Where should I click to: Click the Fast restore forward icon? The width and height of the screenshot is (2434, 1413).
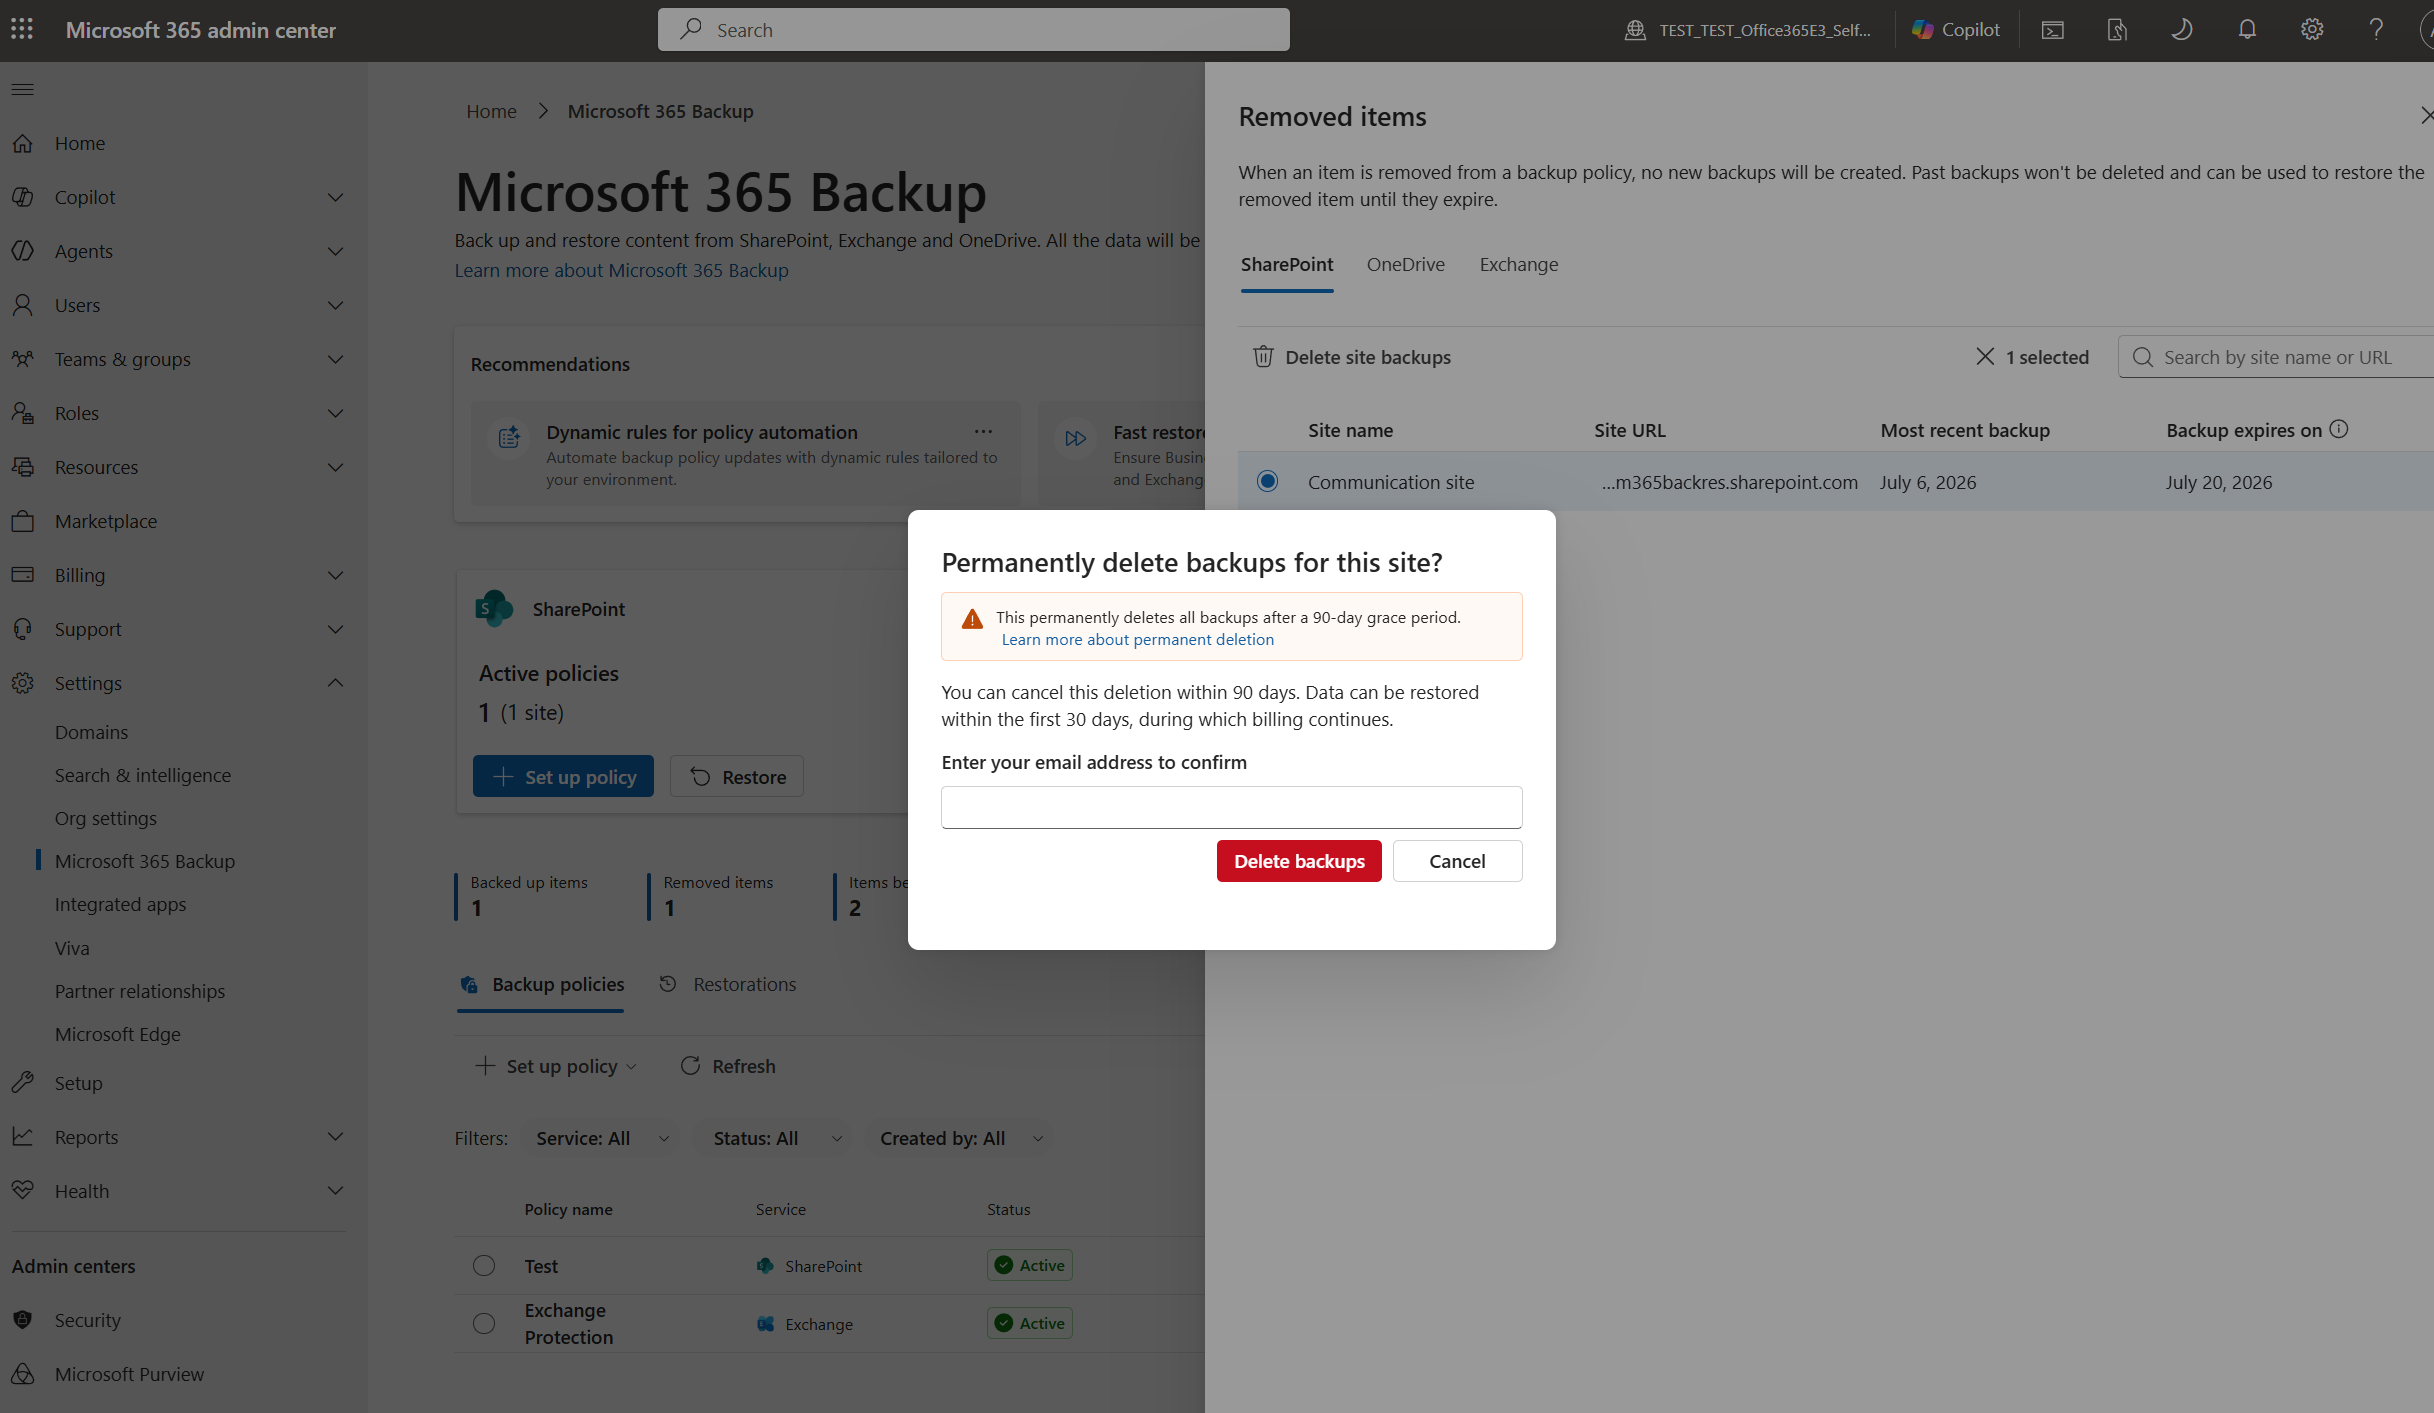click(1076, 439)
